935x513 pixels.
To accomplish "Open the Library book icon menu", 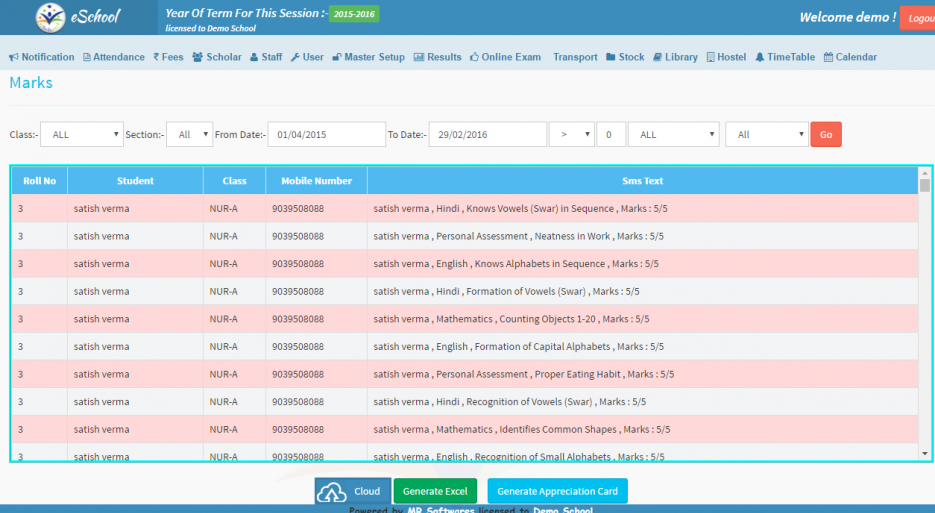I will point(673,57).
